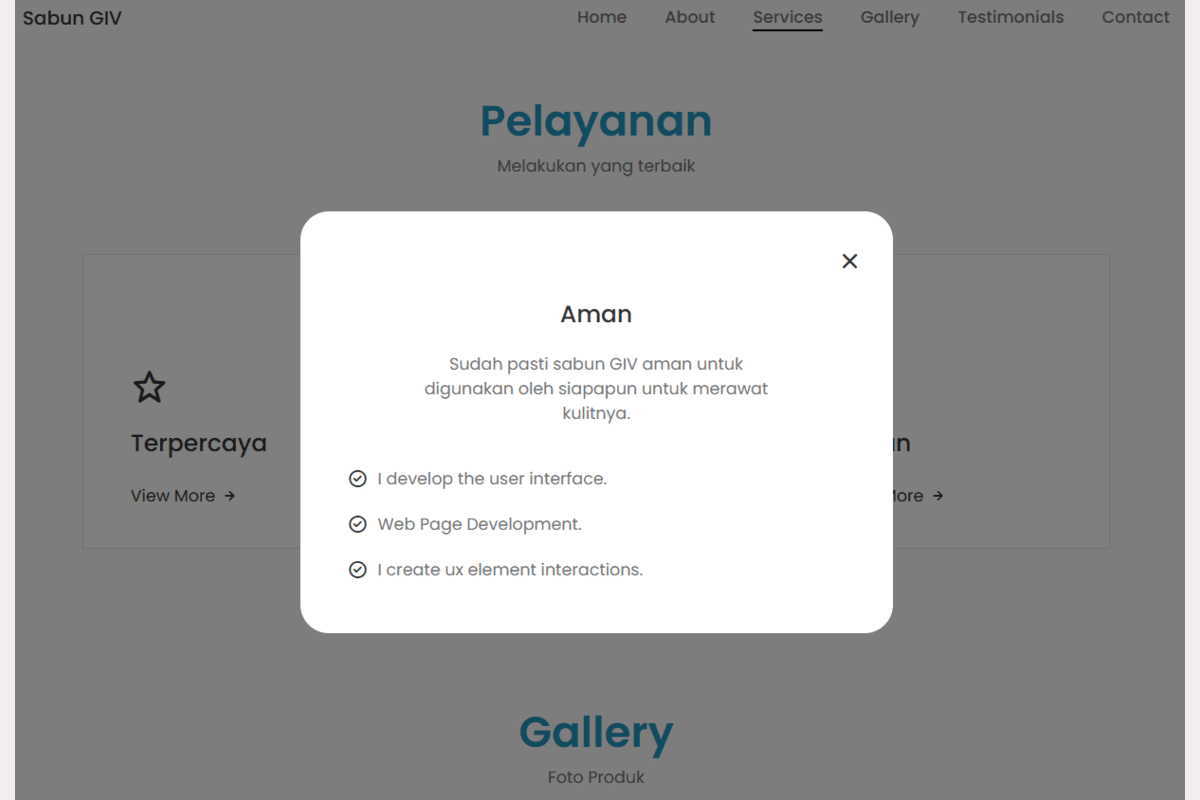The image size is (1200, 800).
Task: Click check icon beside "Web Page Development"
Action: pos(357,524)
